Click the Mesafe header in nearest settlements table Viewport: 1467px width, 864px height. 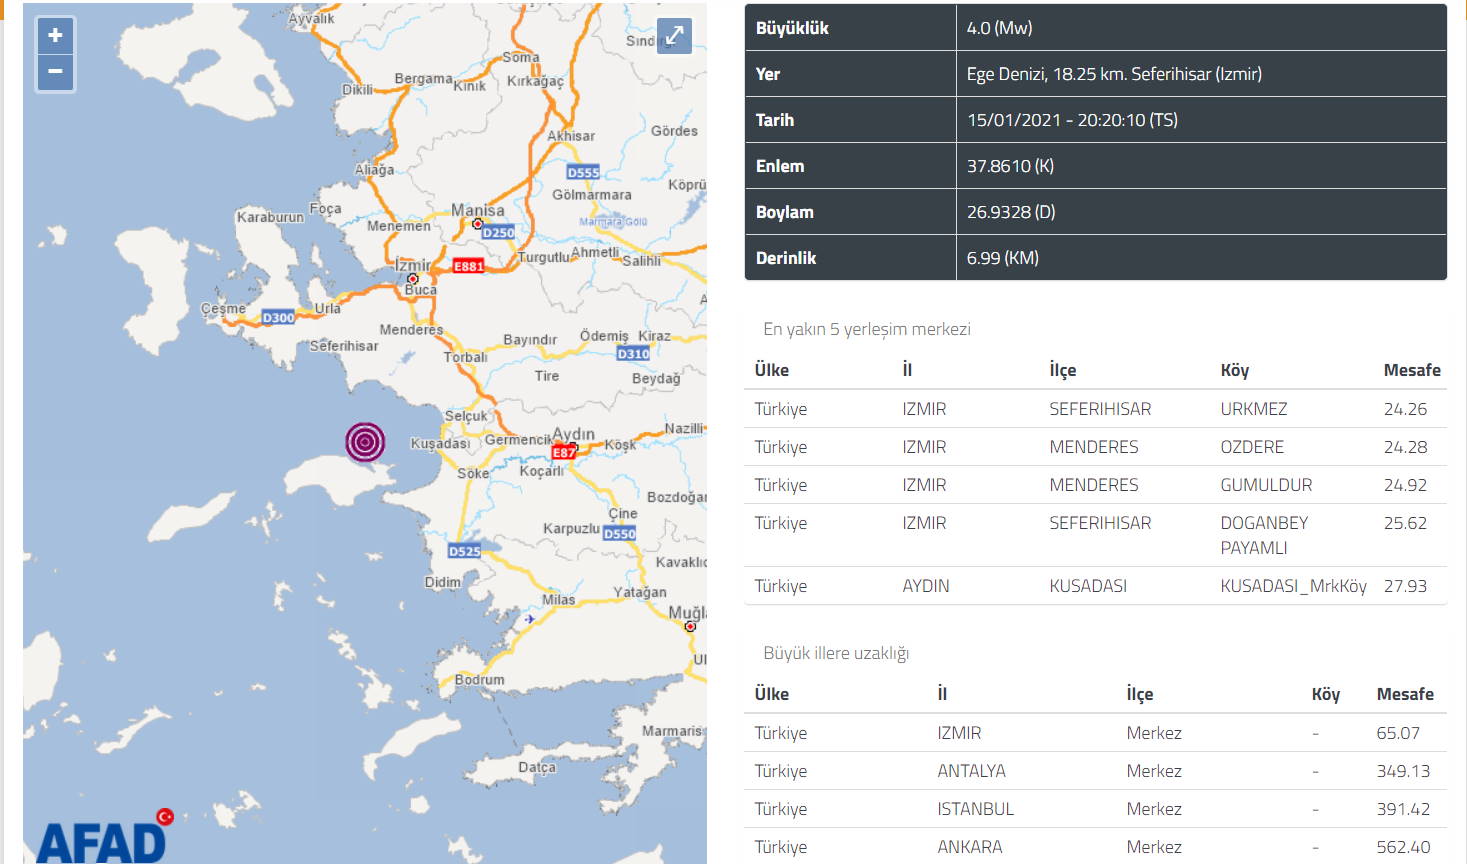[1411, 370]
